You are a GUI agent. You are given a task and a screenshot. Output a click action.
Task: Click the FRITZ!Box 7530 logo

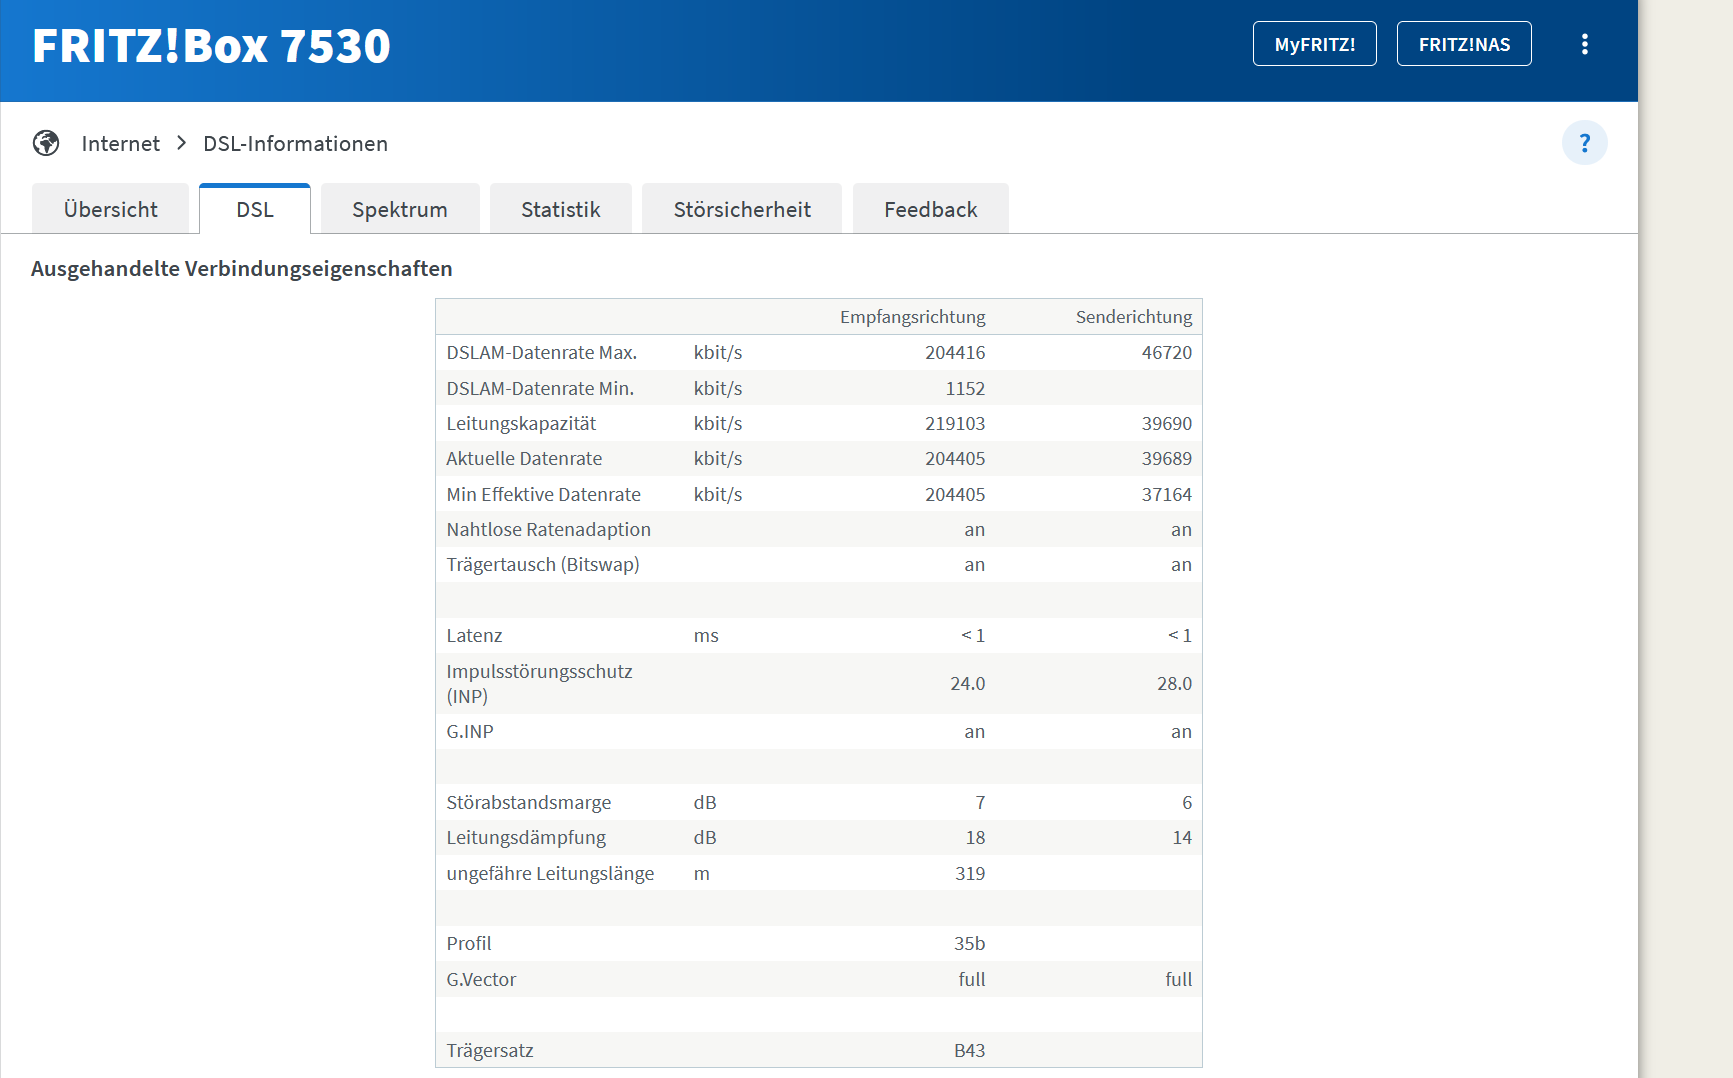(x=211, y=46)
